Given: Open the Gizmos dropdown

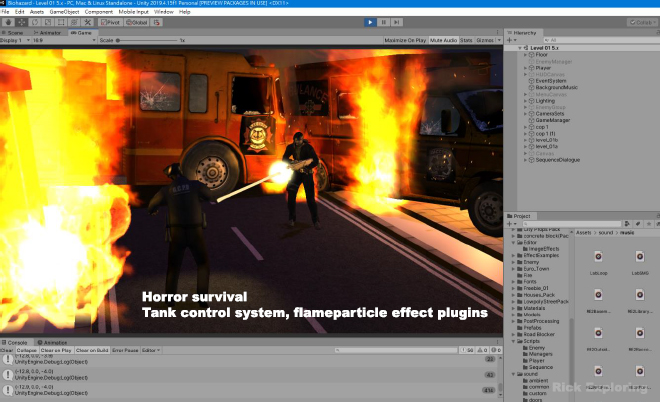Looking at the screenshot, I should click(x=486, y=40).
